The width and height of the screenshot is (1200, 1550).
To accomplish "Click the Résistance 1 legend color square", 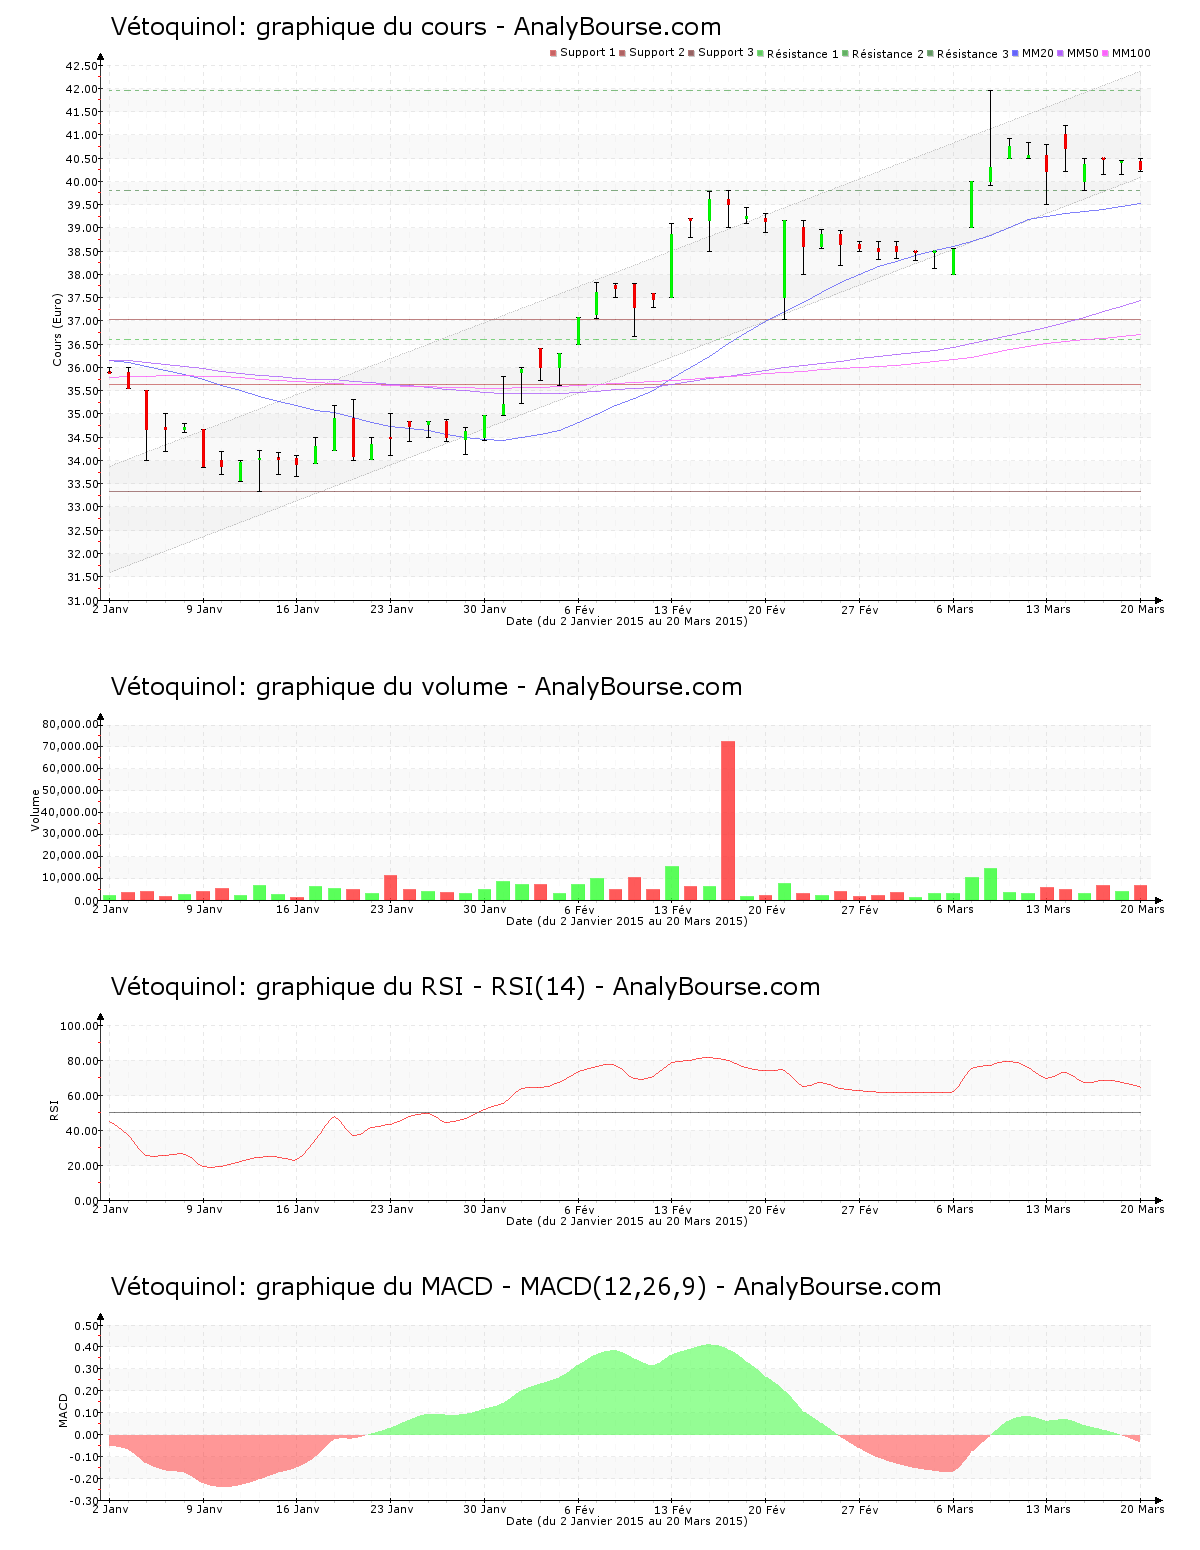I will (x=761, y=53).
